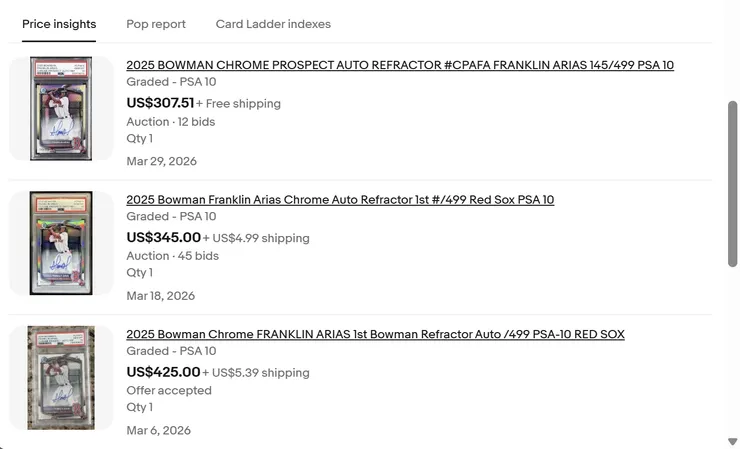Screen dimensions: 740x449
Task: Switch to the Pop report tab
Action: pyautogui.click(x=156, y=24)
